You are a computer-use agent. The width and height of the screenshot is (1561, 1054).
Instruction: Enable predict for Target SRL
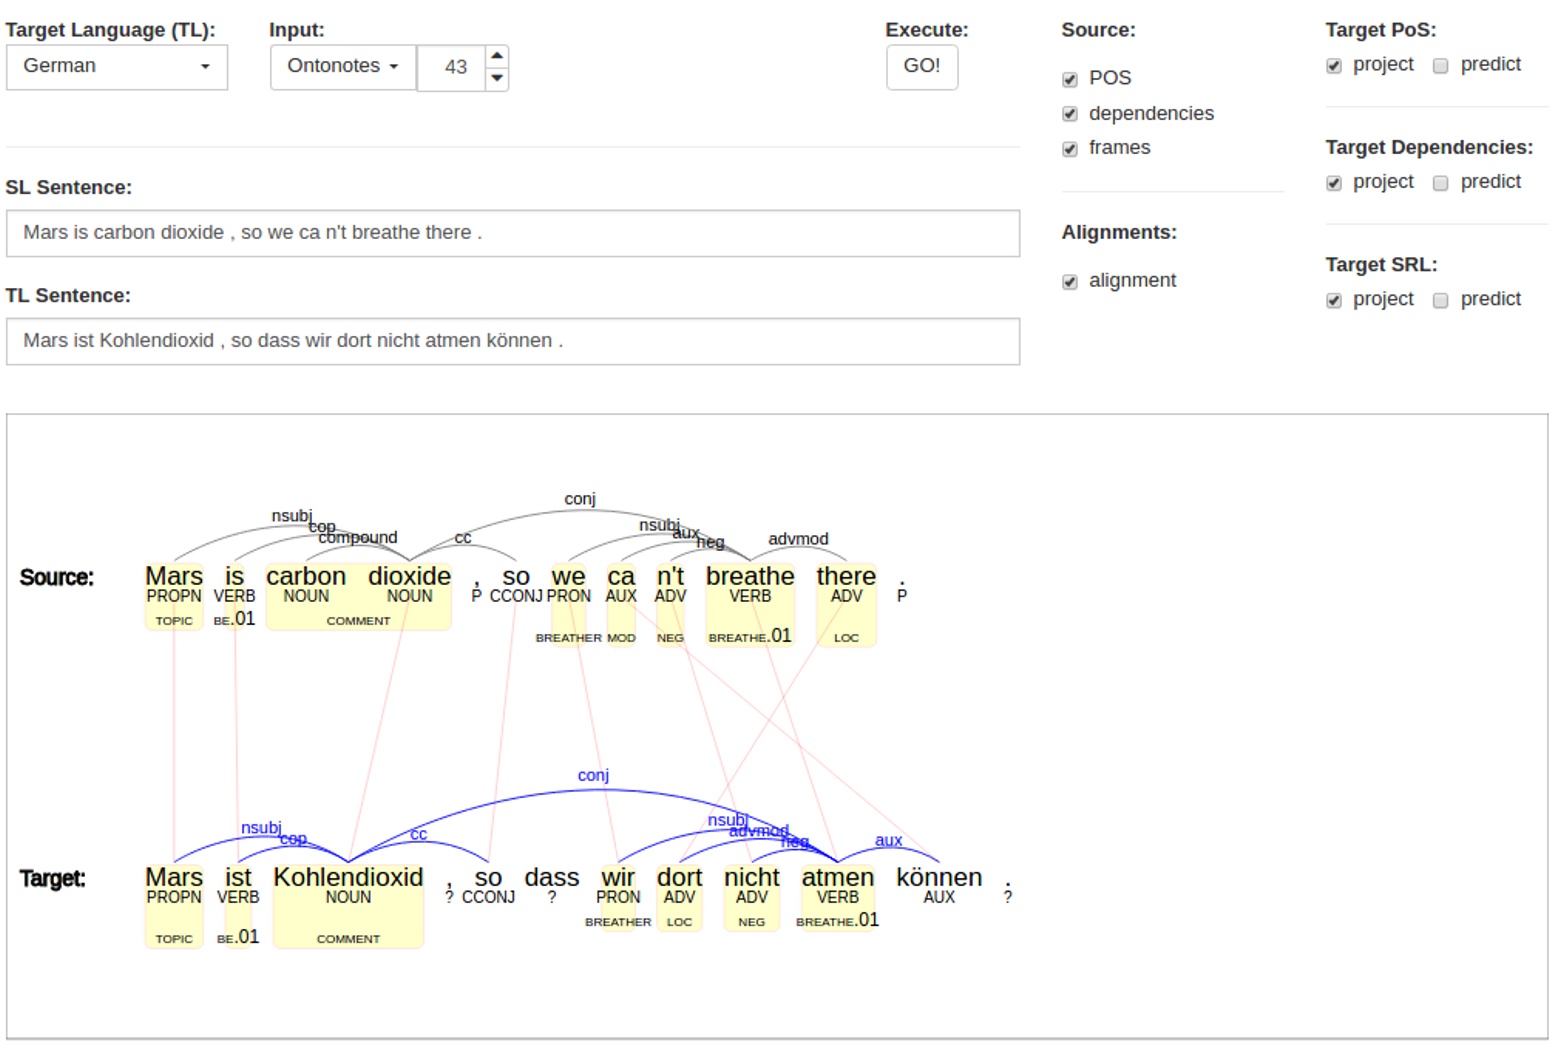coord(1440,299)
